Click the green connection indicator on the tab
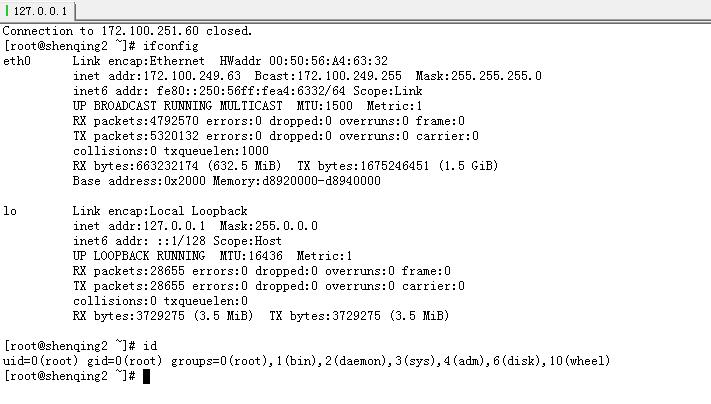 click(x=7, y=10)
